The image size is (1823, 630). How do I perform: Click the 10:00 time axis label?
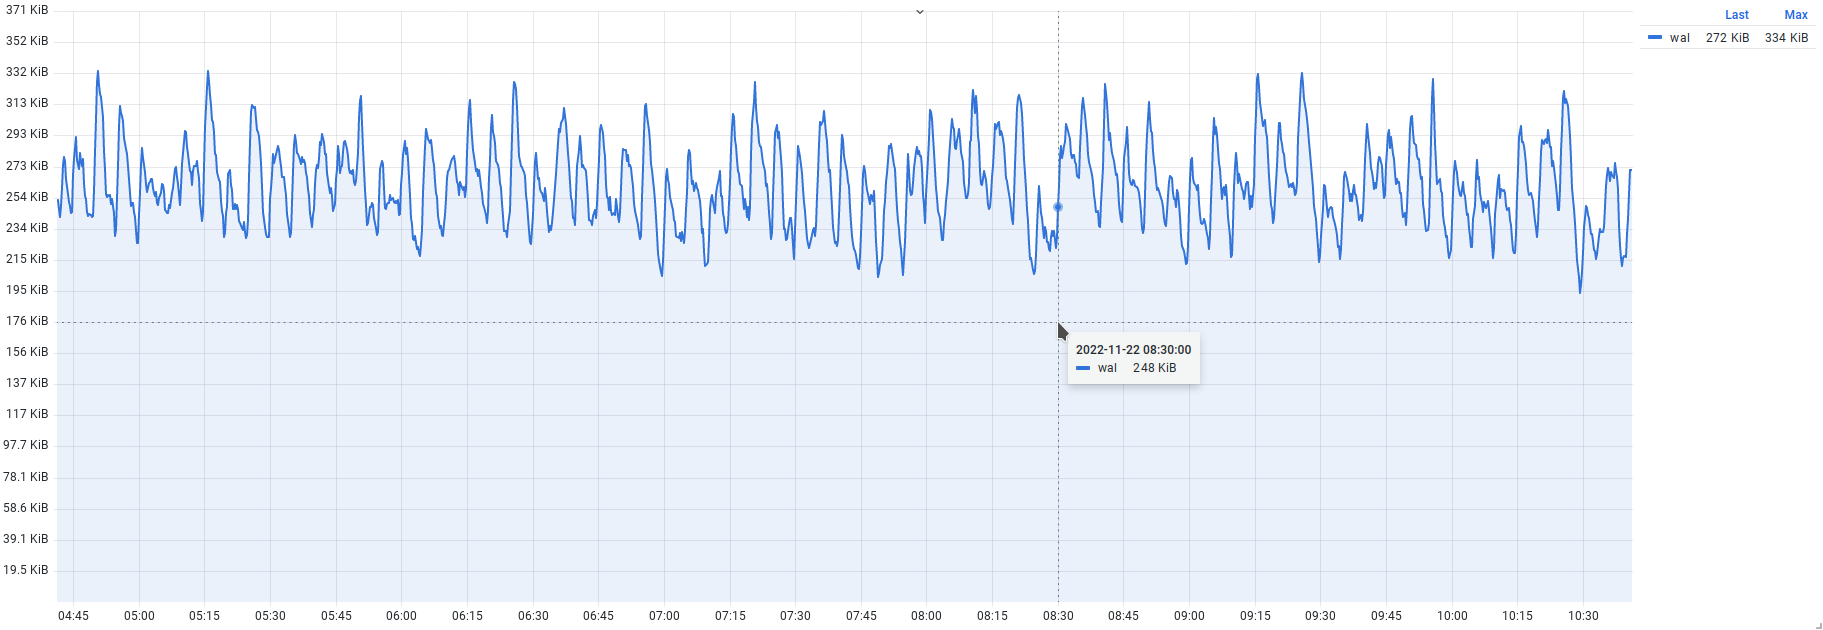pyautogui.click(x=1452, y=616)
